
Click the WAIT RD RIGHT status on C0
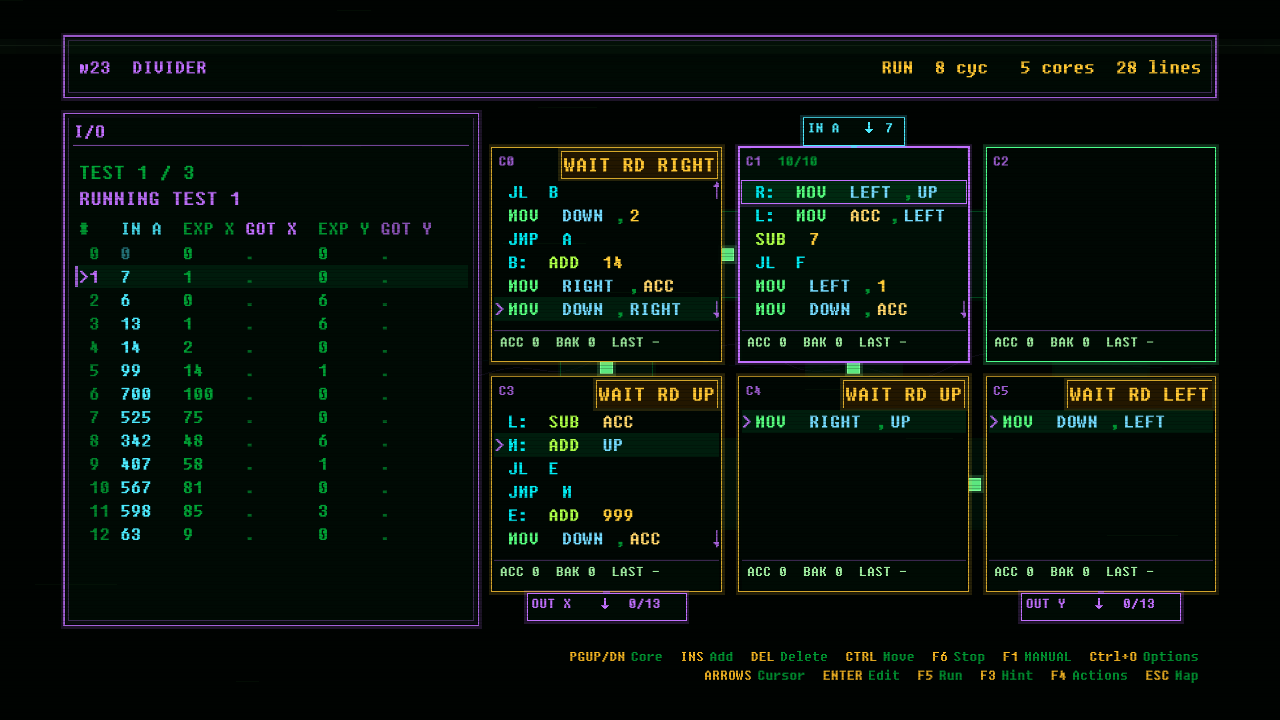pos(639,165)
